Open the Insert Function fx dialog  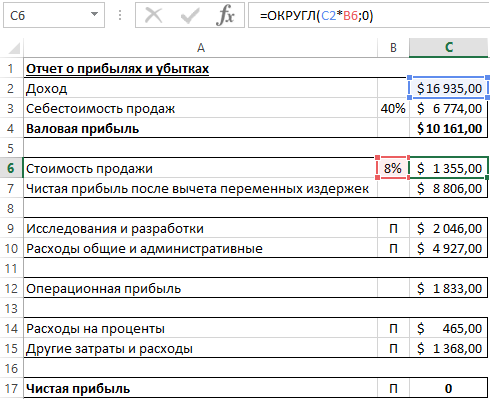(x=225, y=15)
